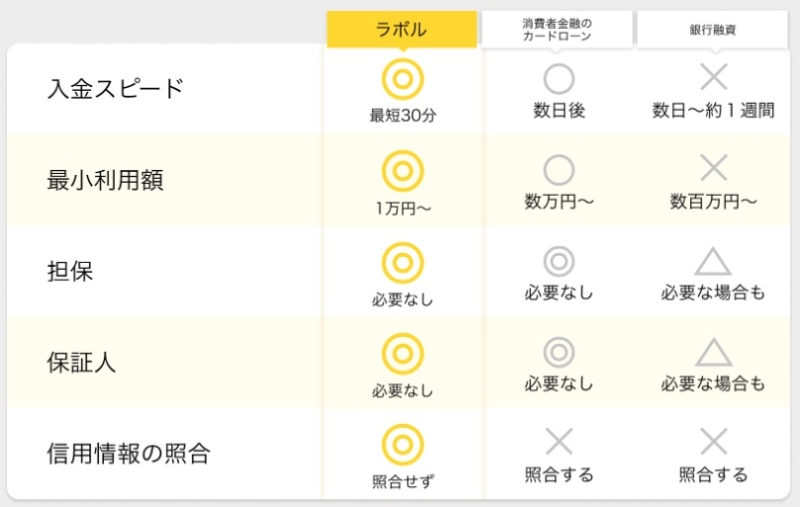Click the 担保 row label
Screen dimensions: 800x507
pyautogui.click(x=70, y=271)
